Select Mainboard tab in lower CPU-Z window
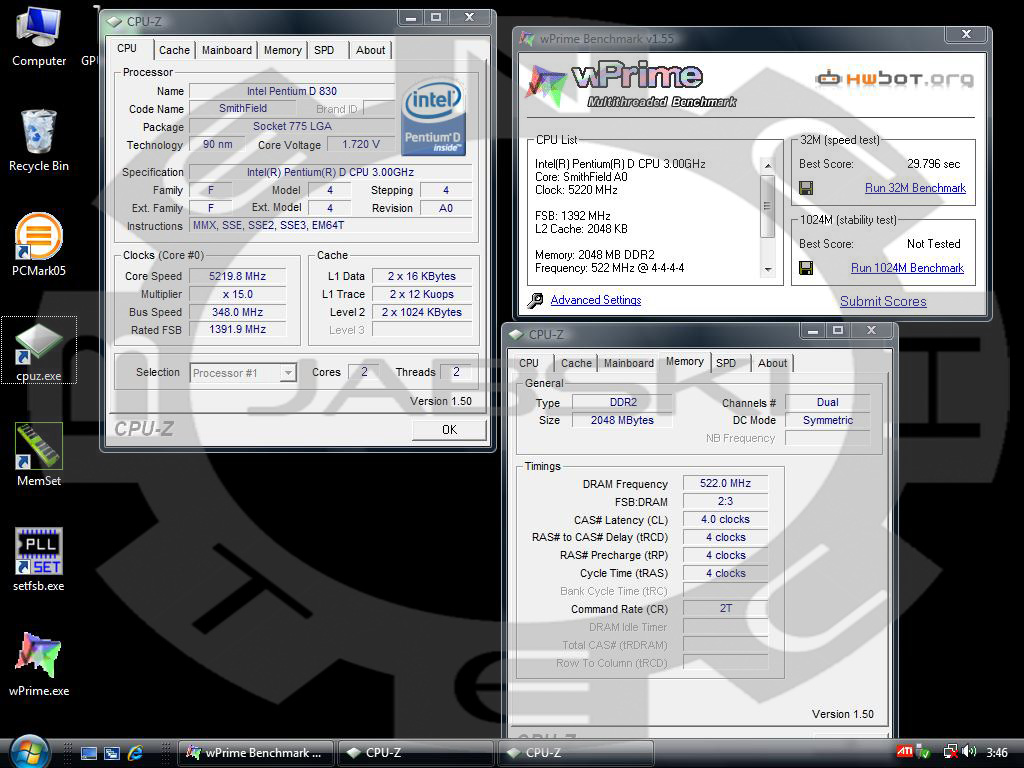 629,363
